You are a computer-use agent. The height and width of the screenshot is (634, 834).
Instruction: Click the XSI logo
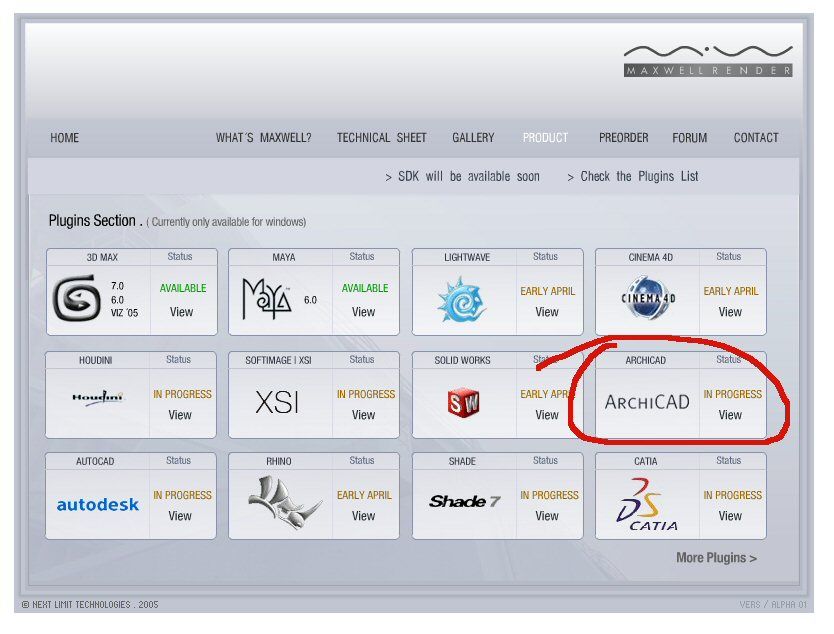click(x=277, y=402)
